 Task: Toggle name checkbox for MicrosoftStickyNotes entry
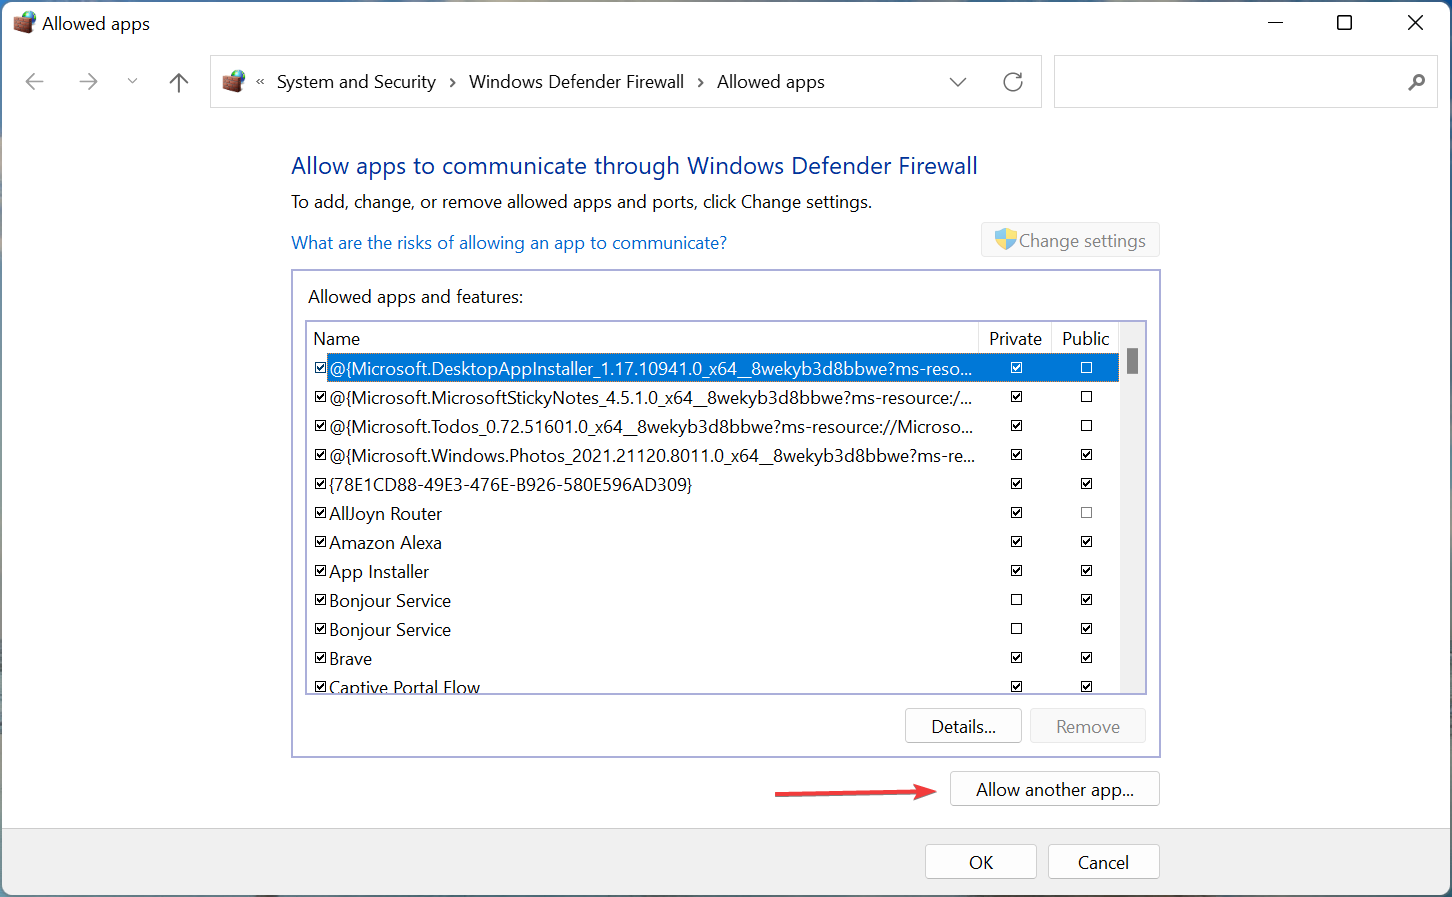(320, 397)
